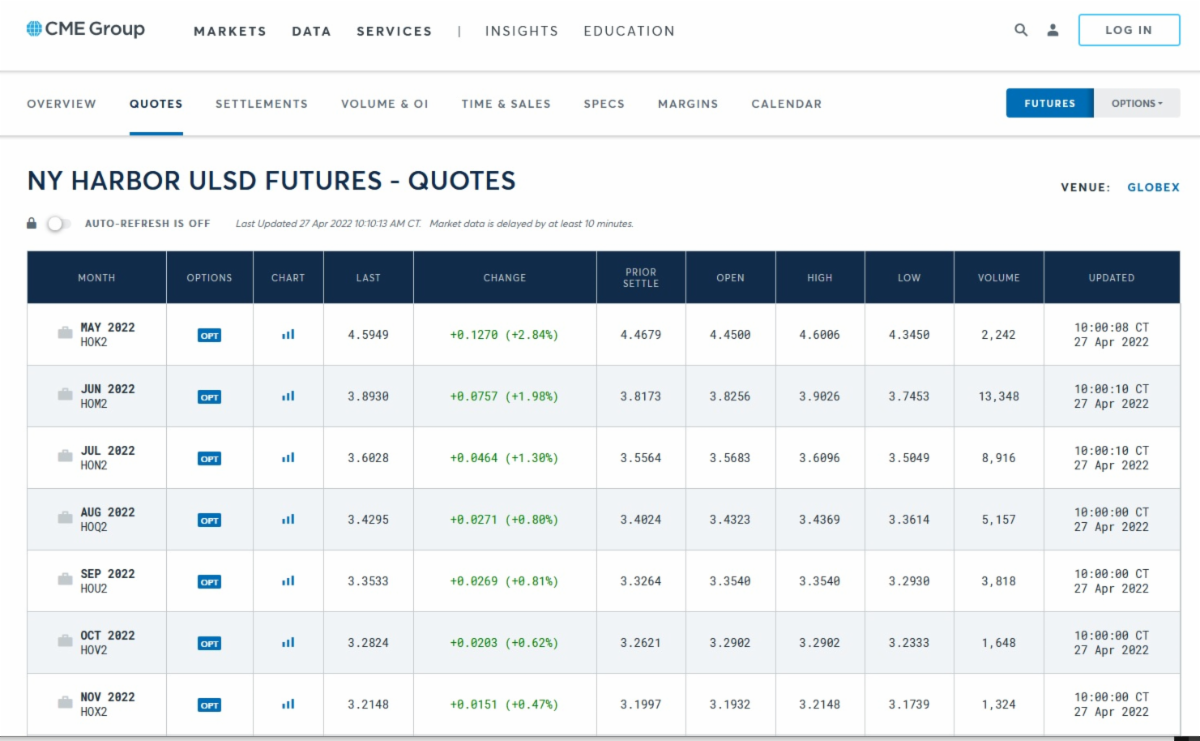The height and width of the screenshot is (741, 1200).
Task: Open the chart icon for SEP 2022
Action: (x=288, y=581)
